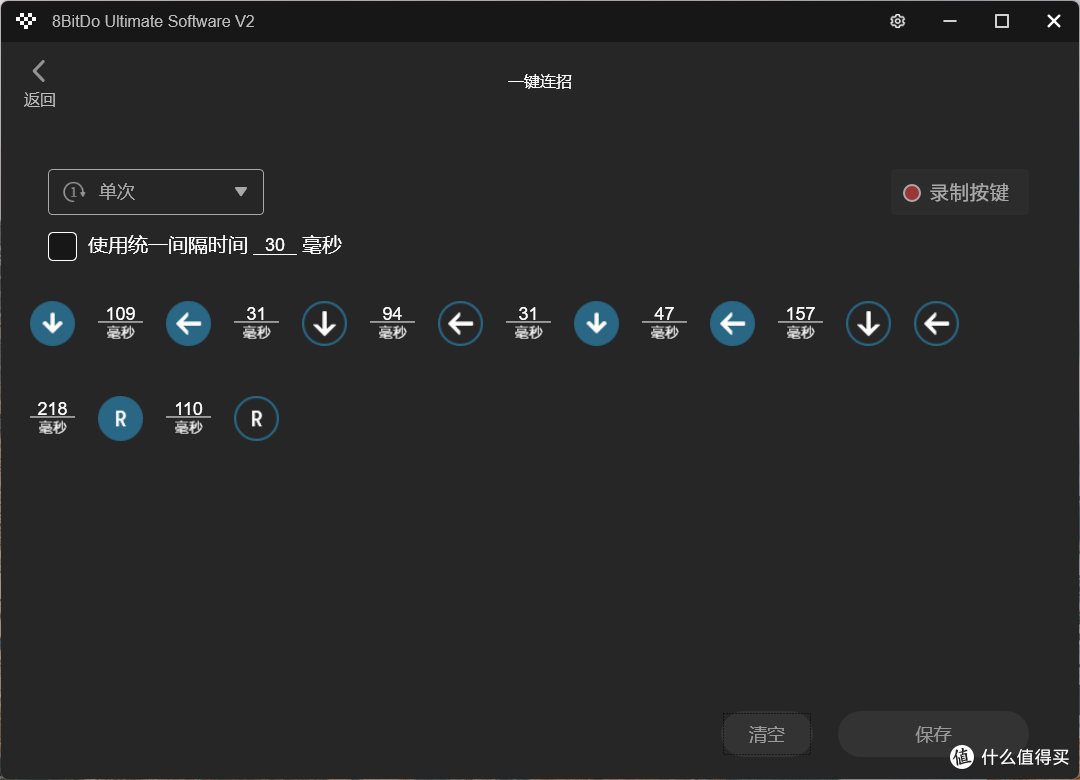
Task: Select the filled left arrow before 157 毫秒
Action: click(732, 323)
